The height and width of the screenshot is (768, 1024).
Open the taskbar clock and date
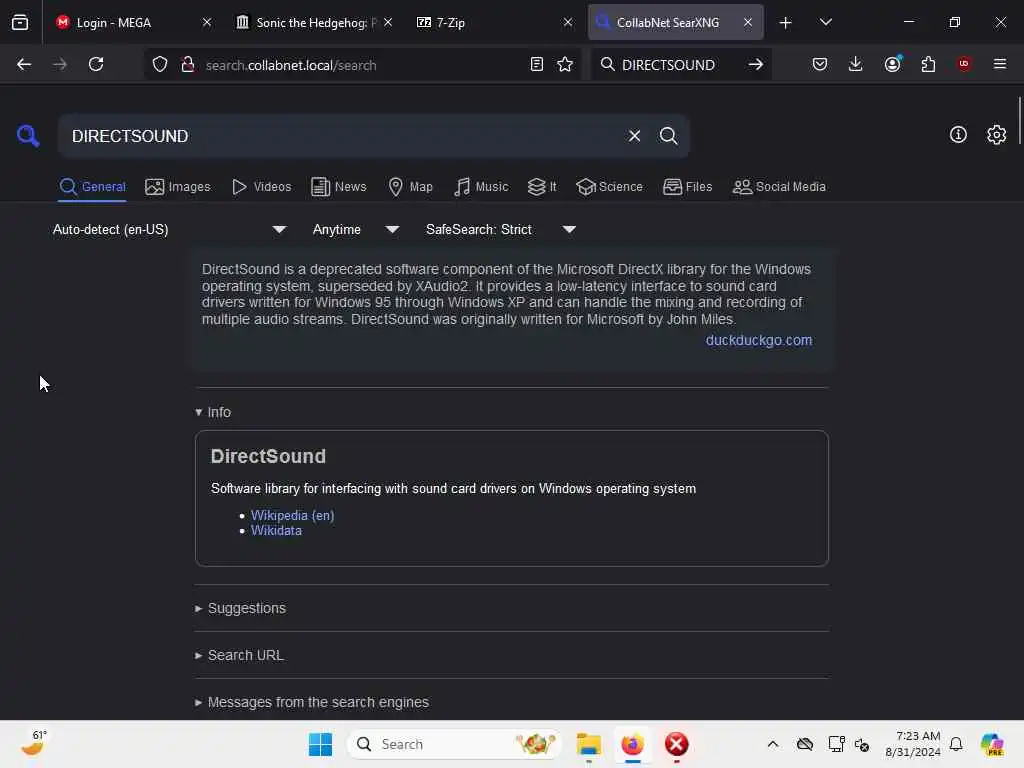(912, 744)
